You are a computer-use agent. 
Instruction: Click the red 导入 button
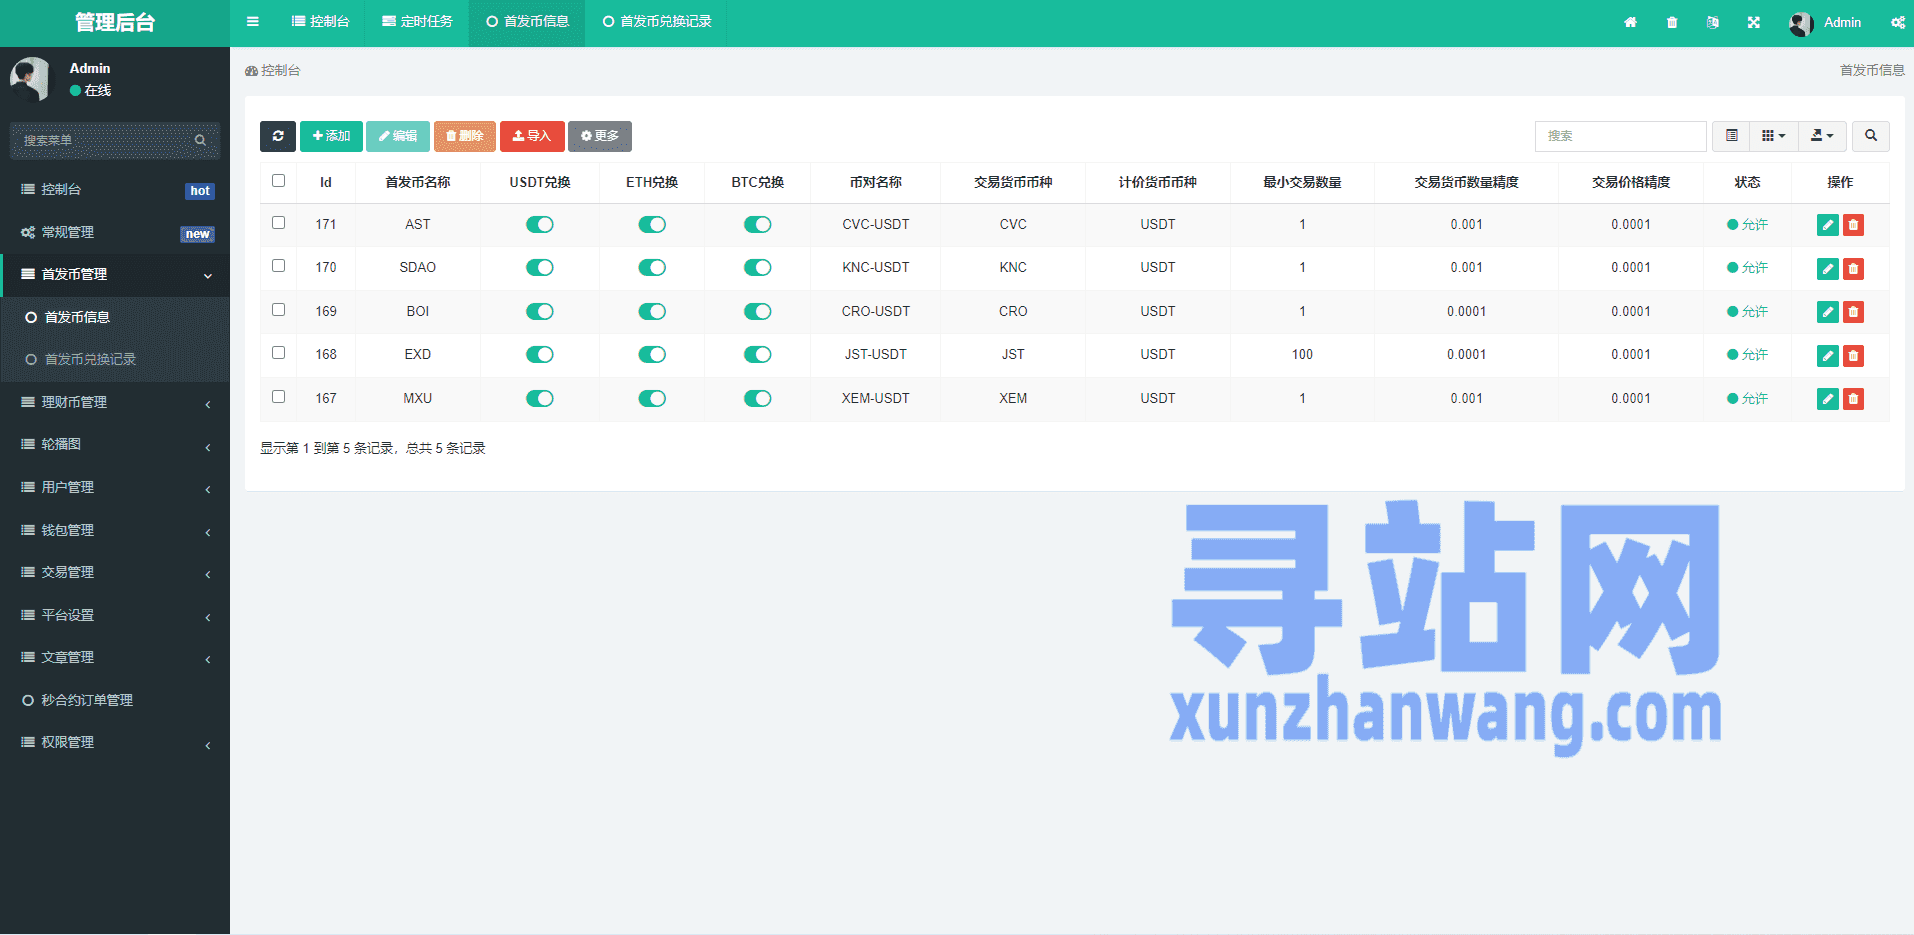point(532,136)
